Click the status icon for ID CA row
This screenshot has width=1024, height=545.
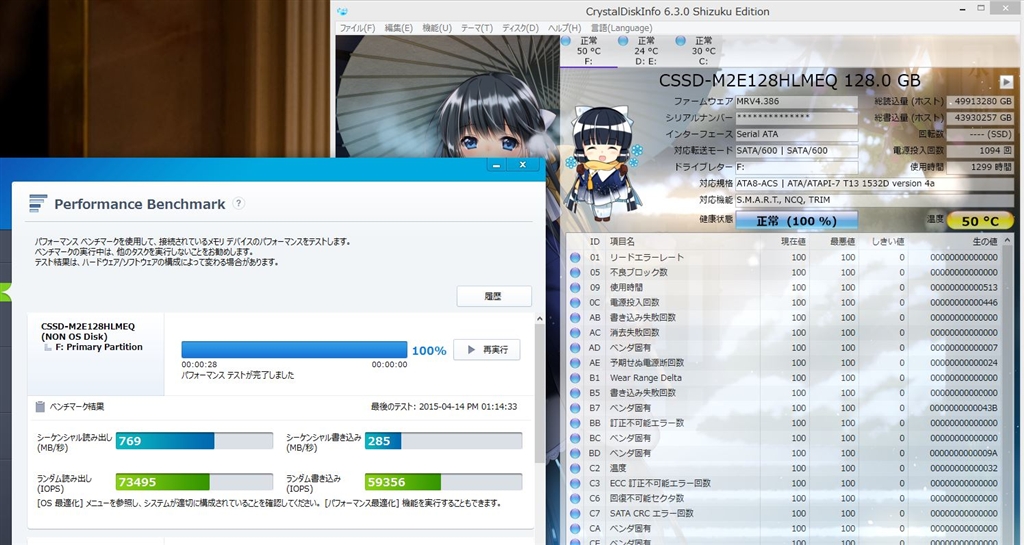point(575,529)
